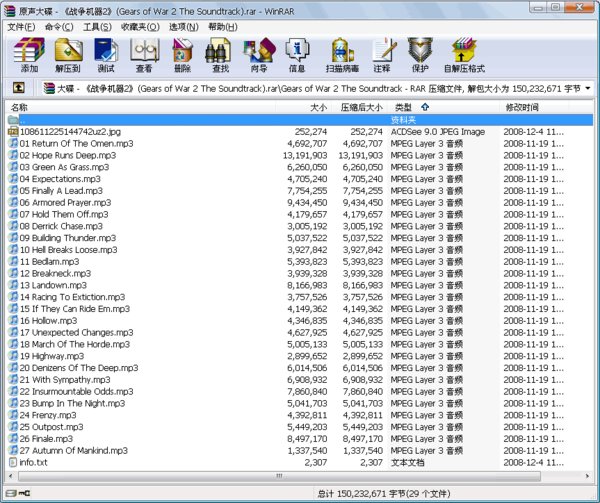The image size is (600, 503).
Task: Select file 02 Hope Runs Deep.mp3
Action: (68, 155)
